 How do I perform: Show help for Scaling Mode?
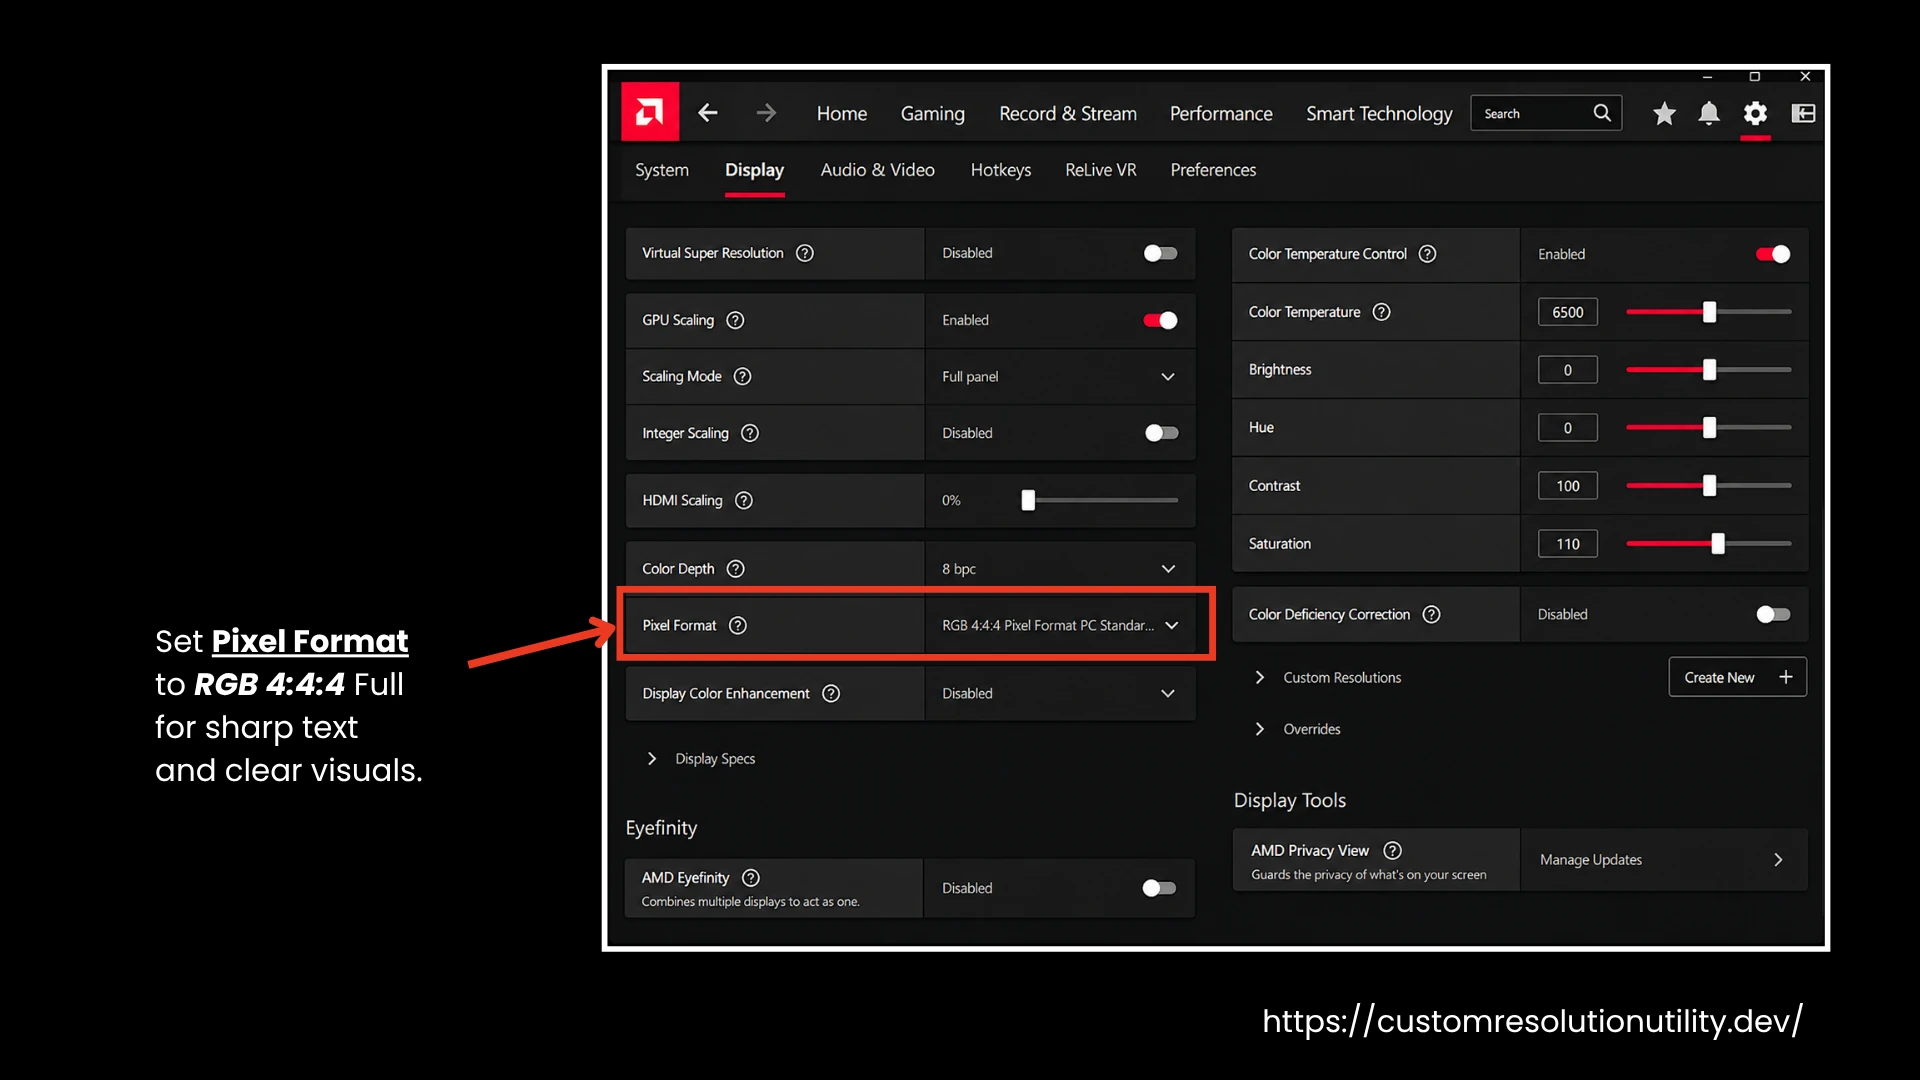click(742, 376)
